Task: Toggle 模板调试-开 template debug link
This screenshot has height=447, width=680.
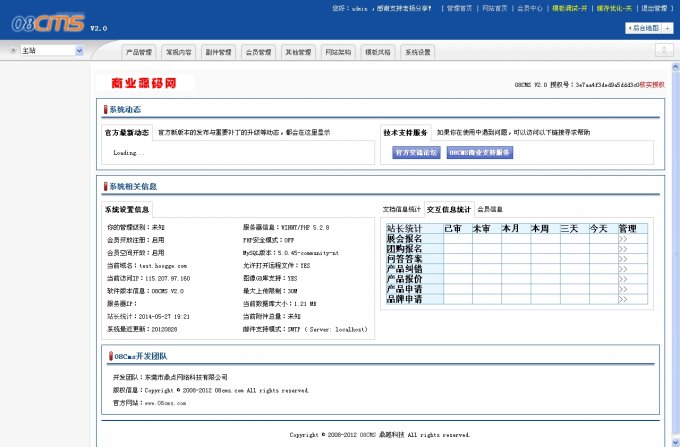Action: pos(569,8)
